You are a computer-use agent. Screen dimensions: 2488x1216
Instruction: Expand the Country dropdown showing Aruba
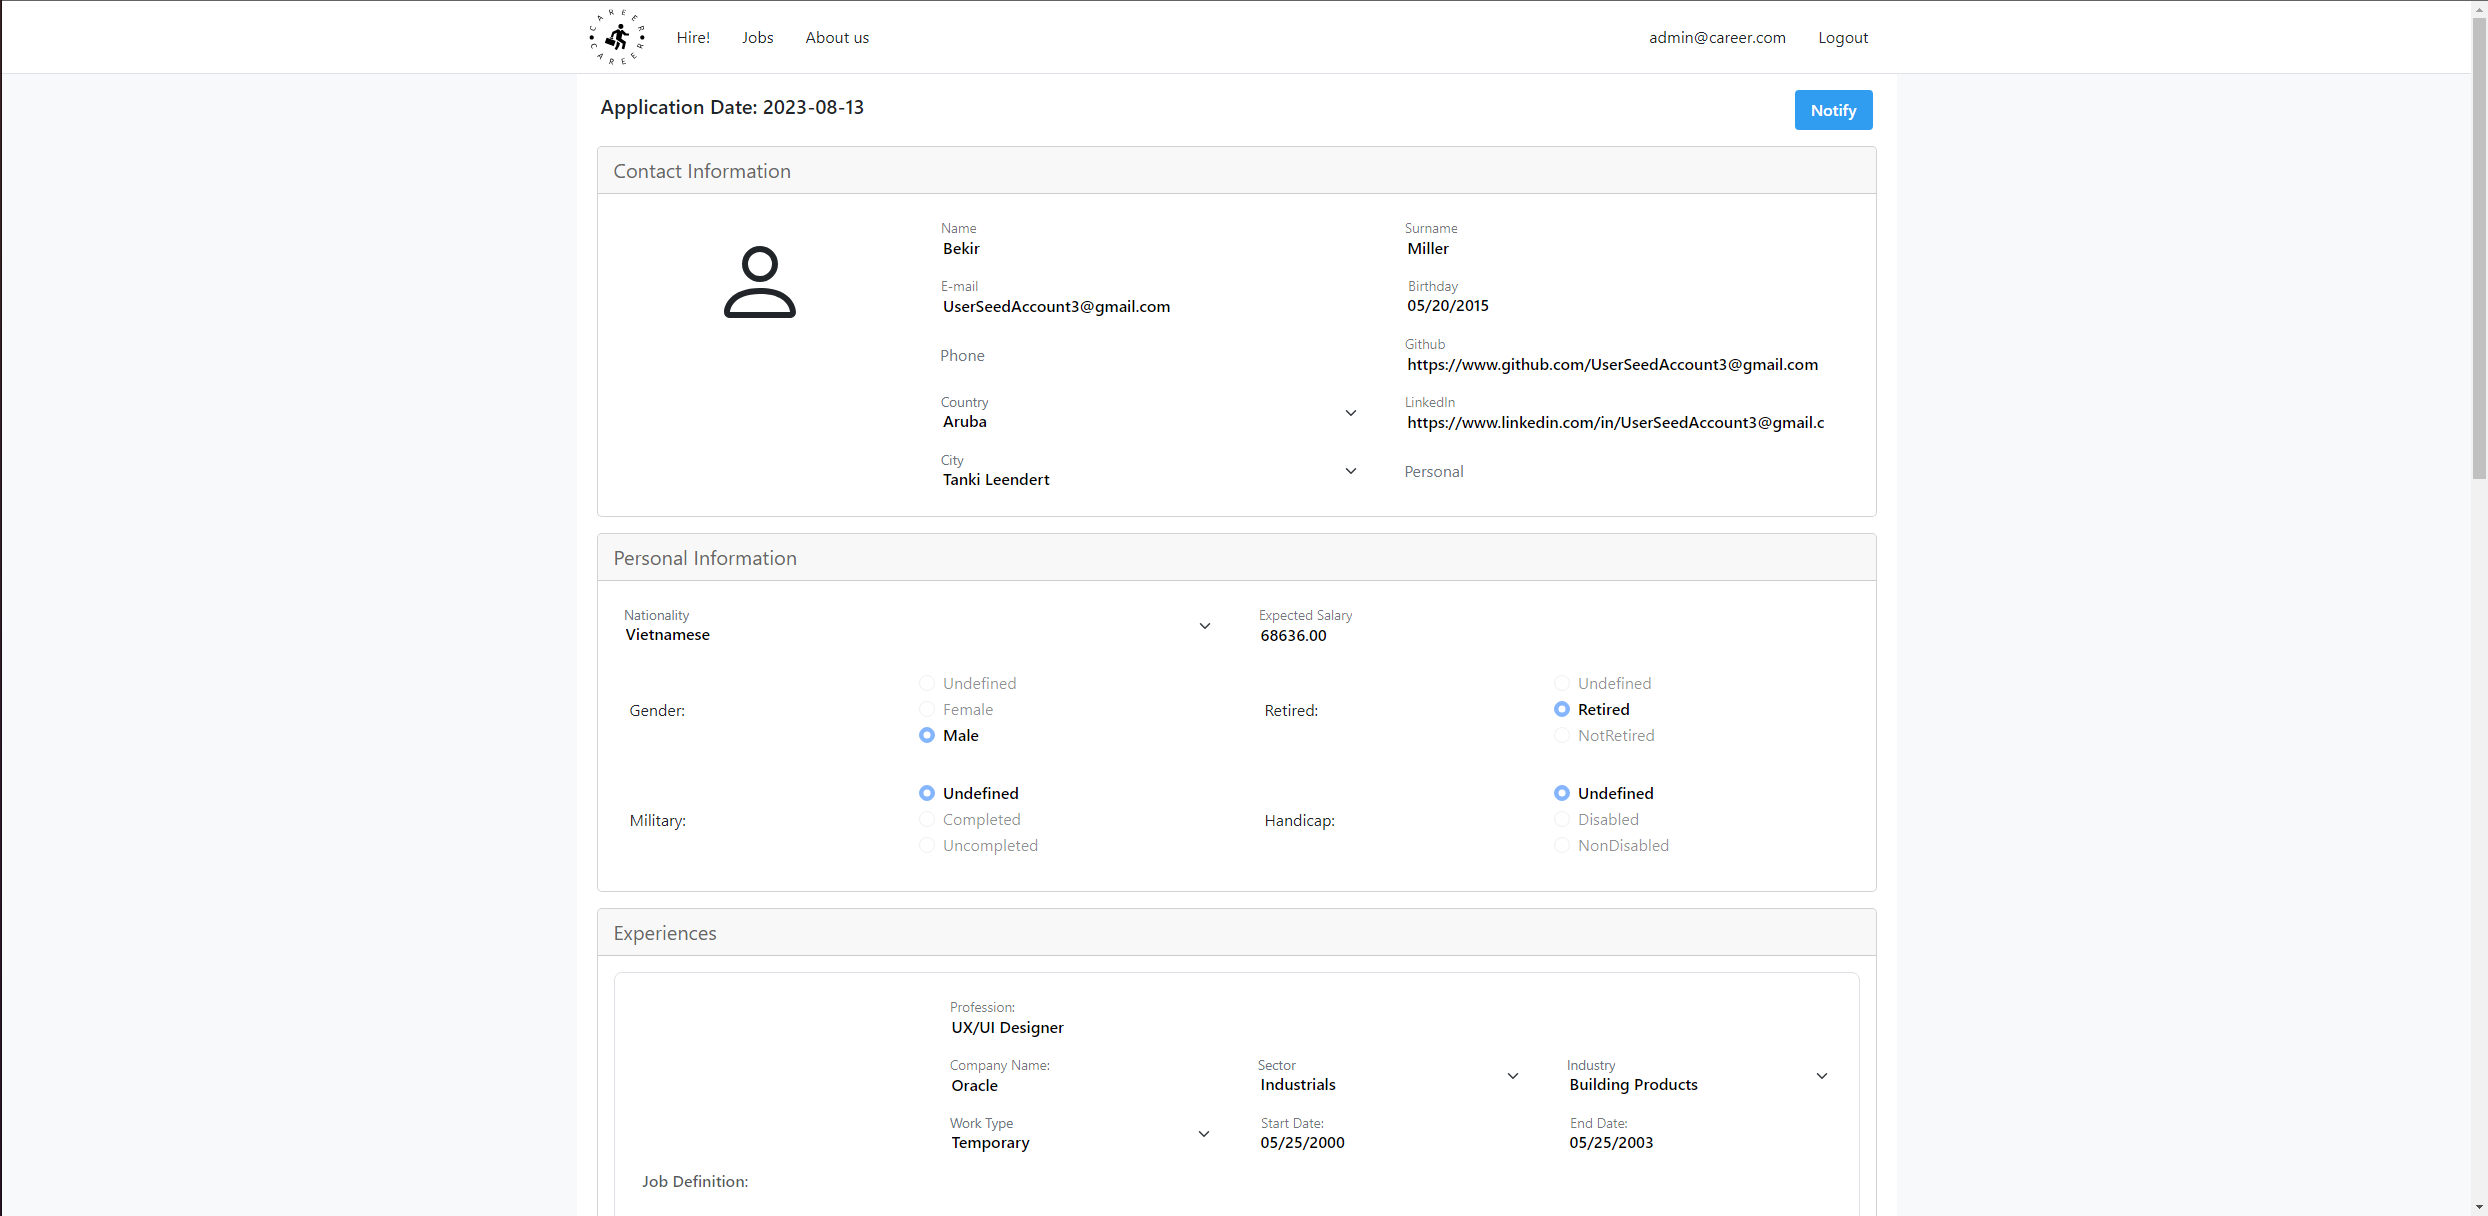pos(1150,413)
